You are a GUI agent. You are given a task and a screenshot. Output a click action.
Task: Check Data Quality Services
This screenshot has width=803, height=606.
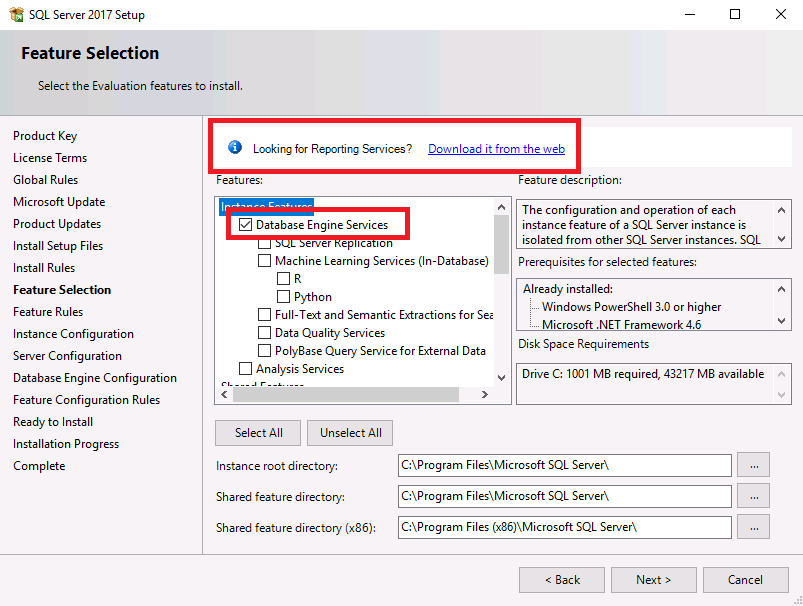pyautogui.click(x=264, y=332)
